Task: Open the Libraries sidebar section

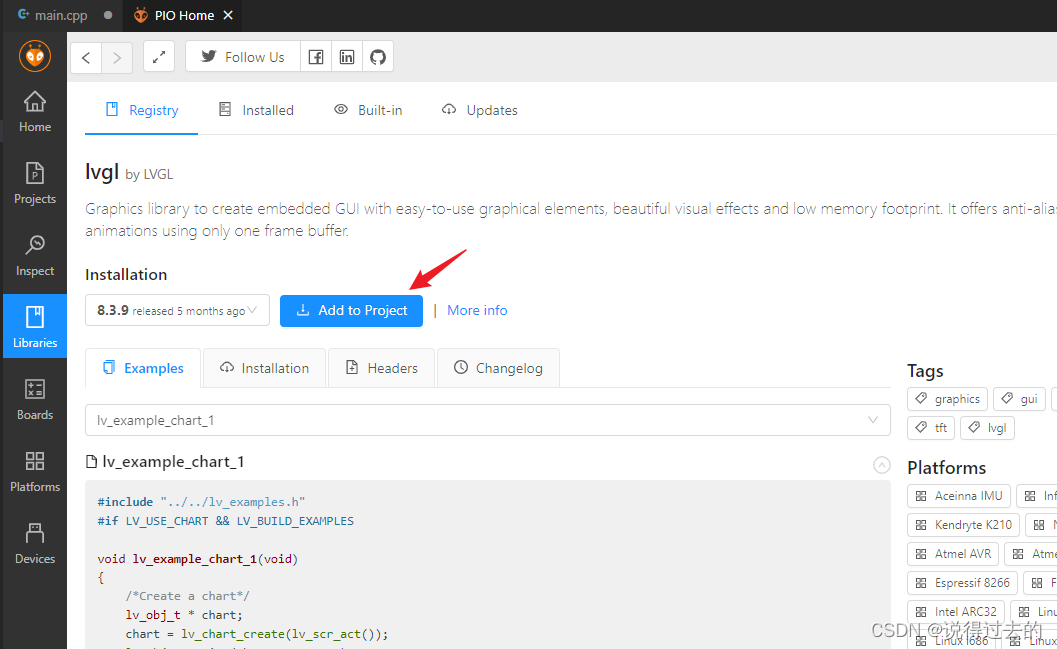Action: click(34, 326)
